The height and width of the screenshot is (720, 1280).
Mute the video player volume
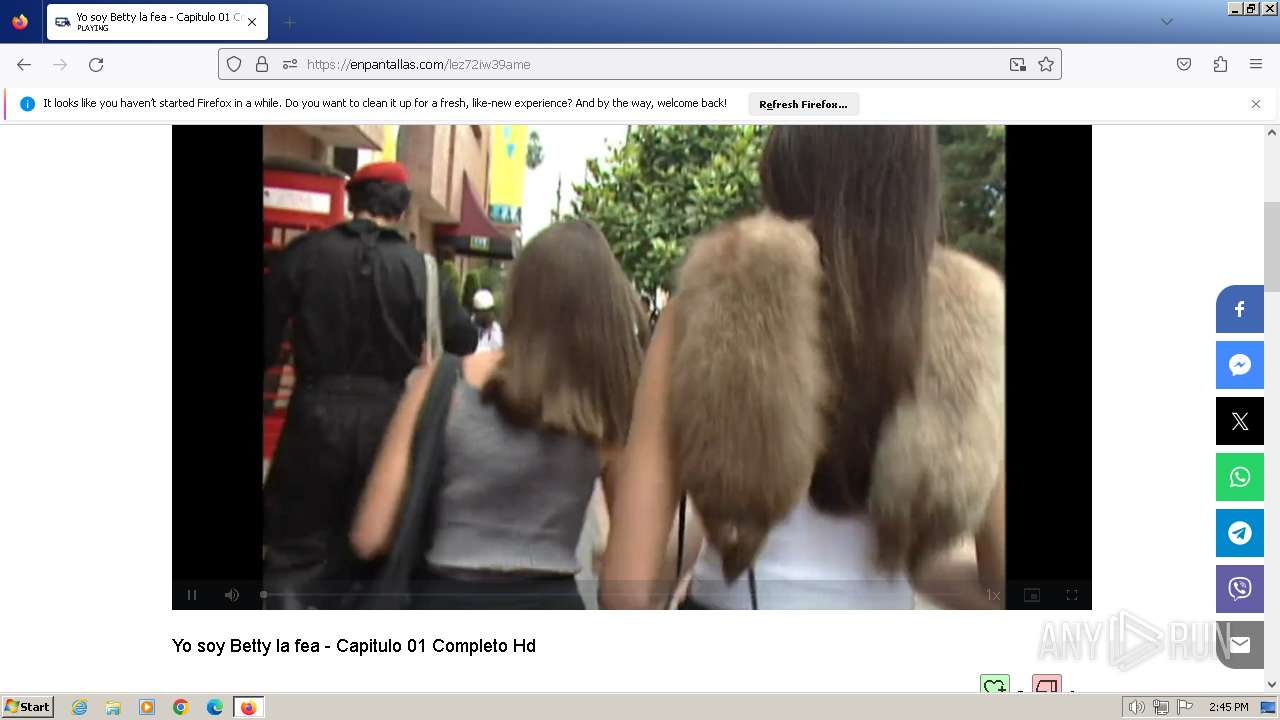(x=232, y=595)
